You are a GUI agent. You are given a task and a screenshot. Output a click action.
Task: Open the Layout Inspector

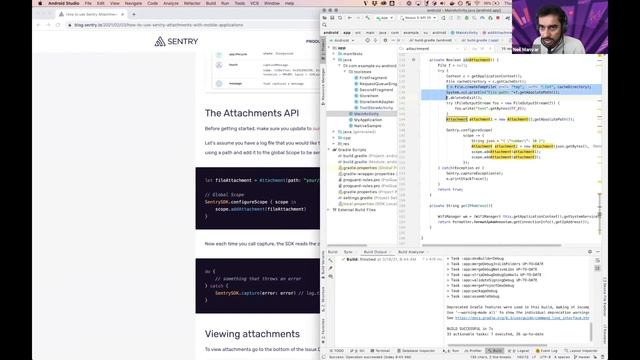point(581,351)
